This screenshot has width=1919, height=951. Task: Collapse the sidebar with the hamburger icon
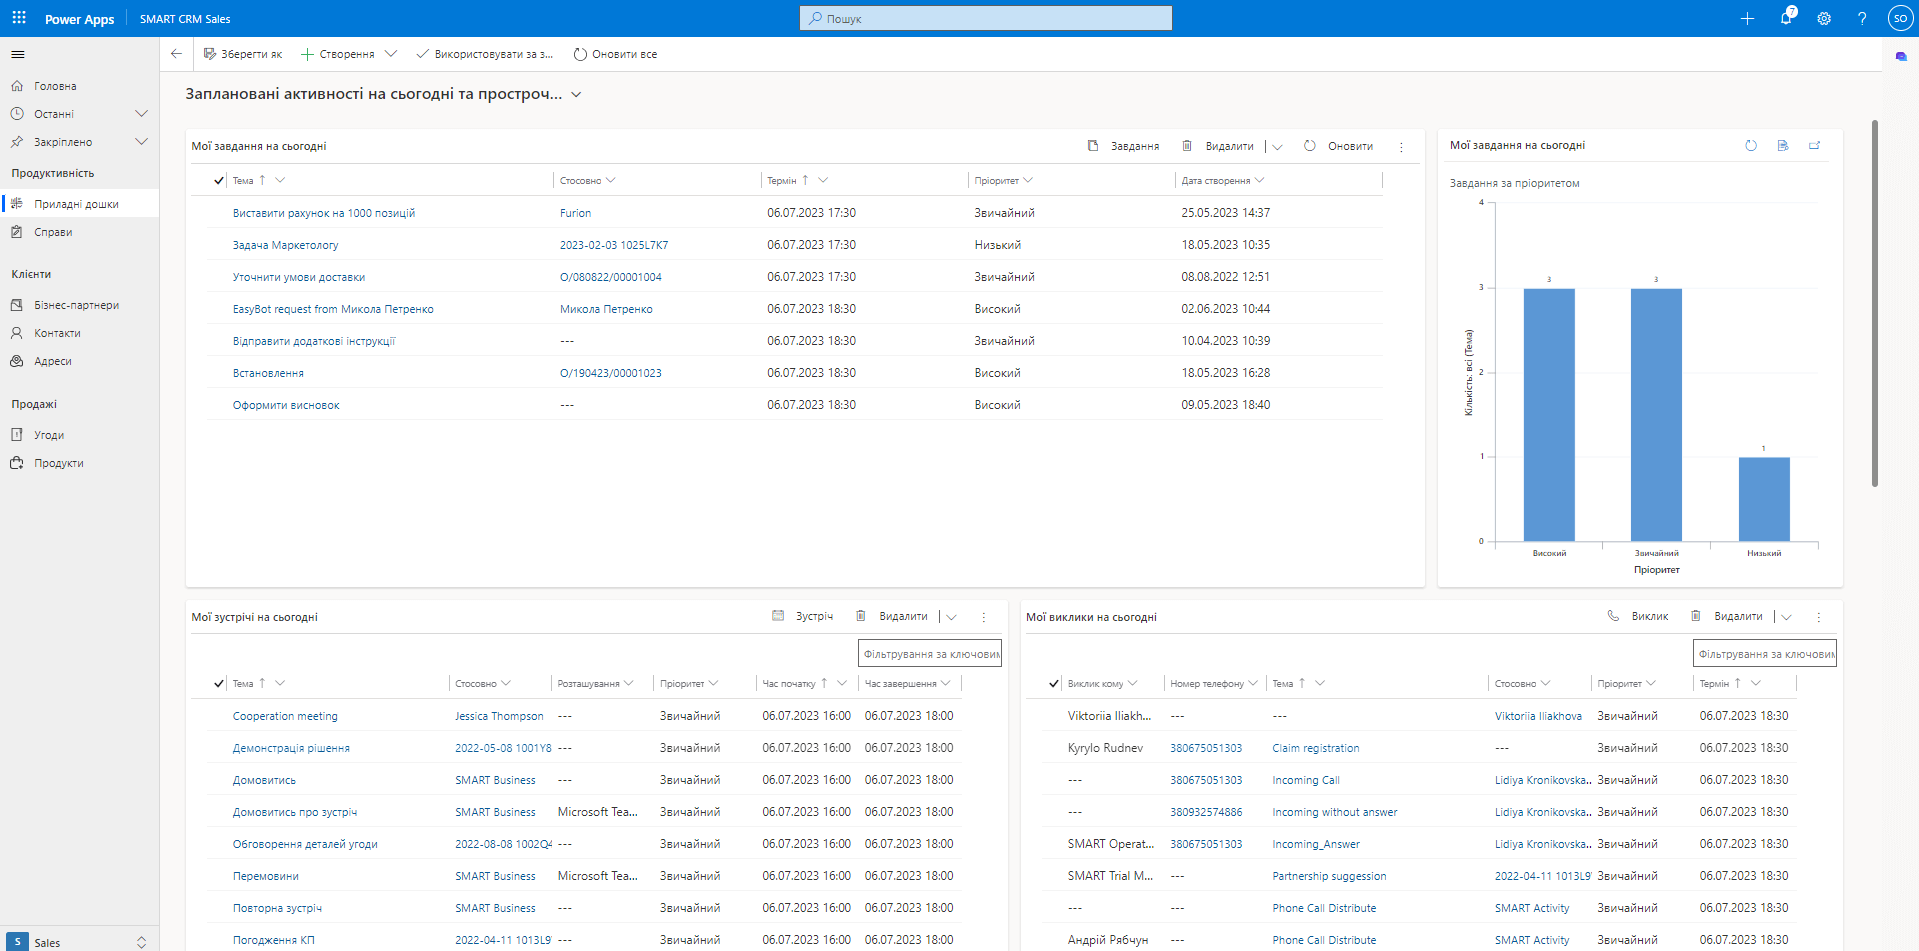(18, 54)
